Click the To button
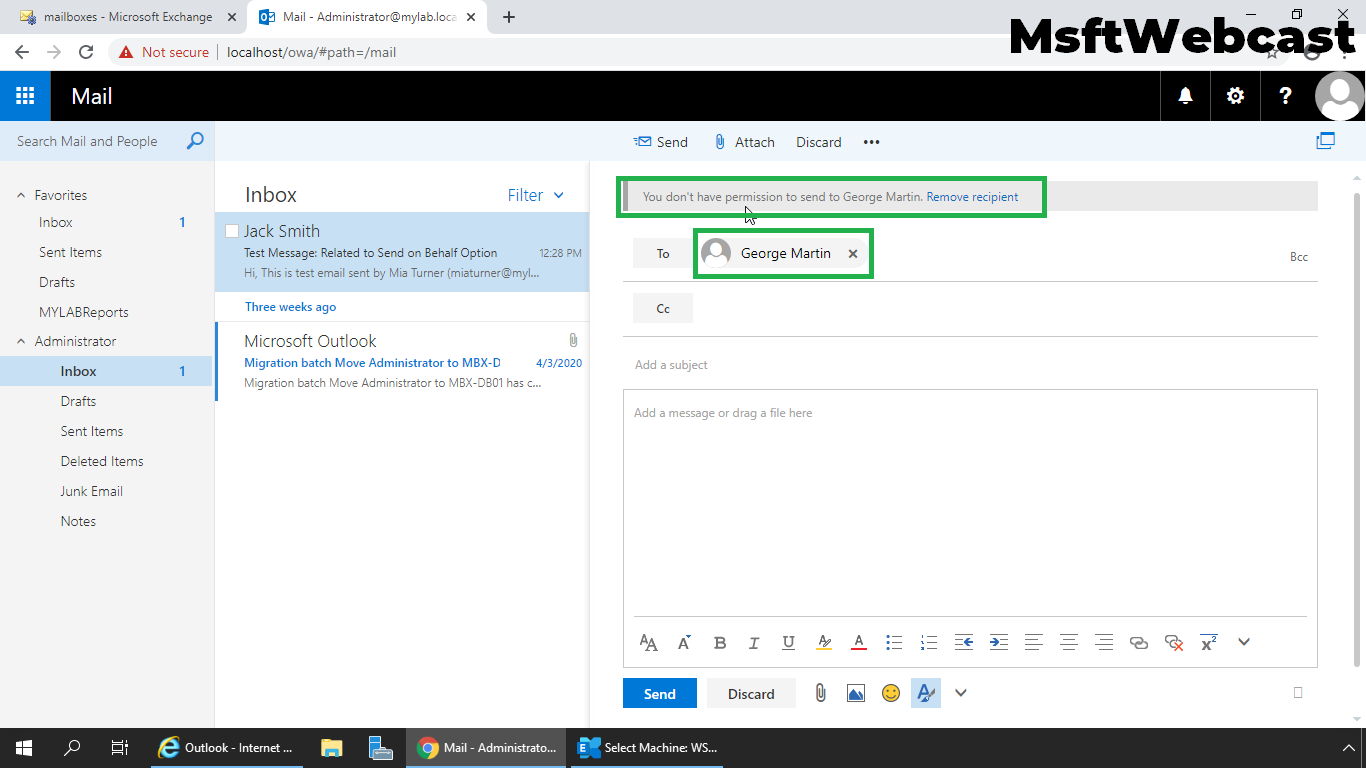Viewport: 1366px width, 768px height. pyautogui.click(x=663, y=253)
